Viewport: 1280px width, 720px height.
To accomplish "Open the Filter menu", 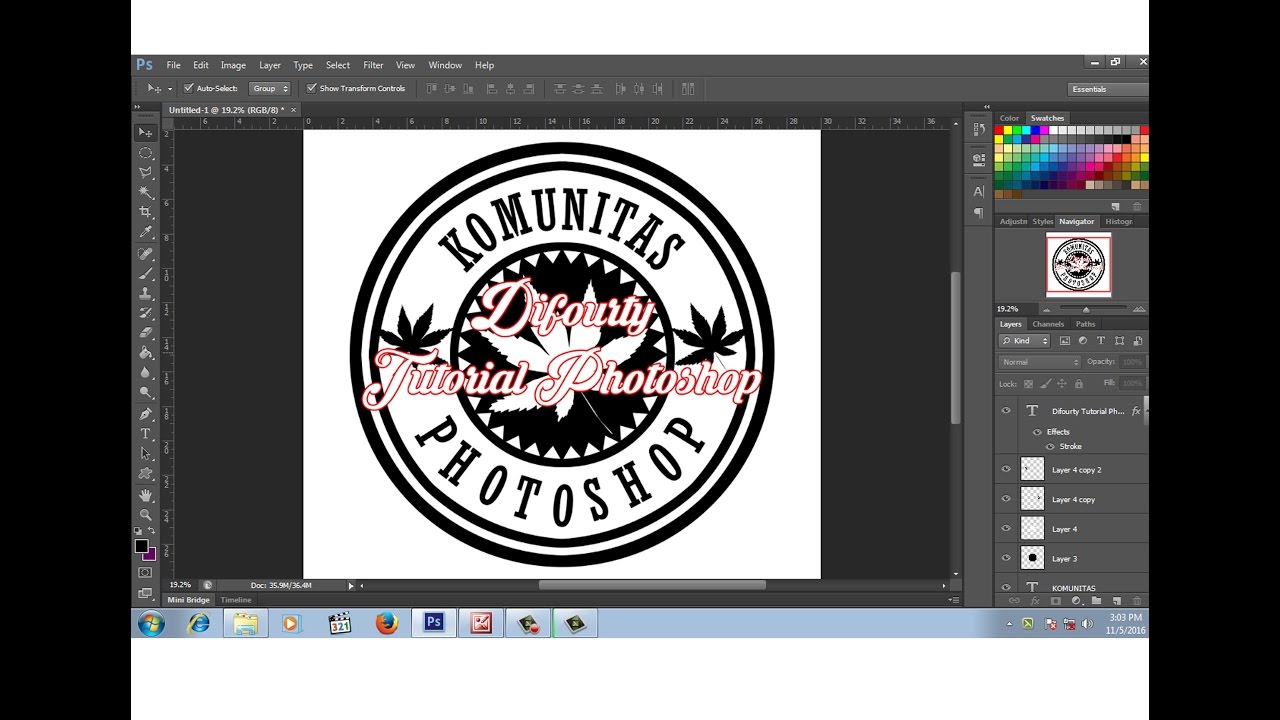I will 373,65.
